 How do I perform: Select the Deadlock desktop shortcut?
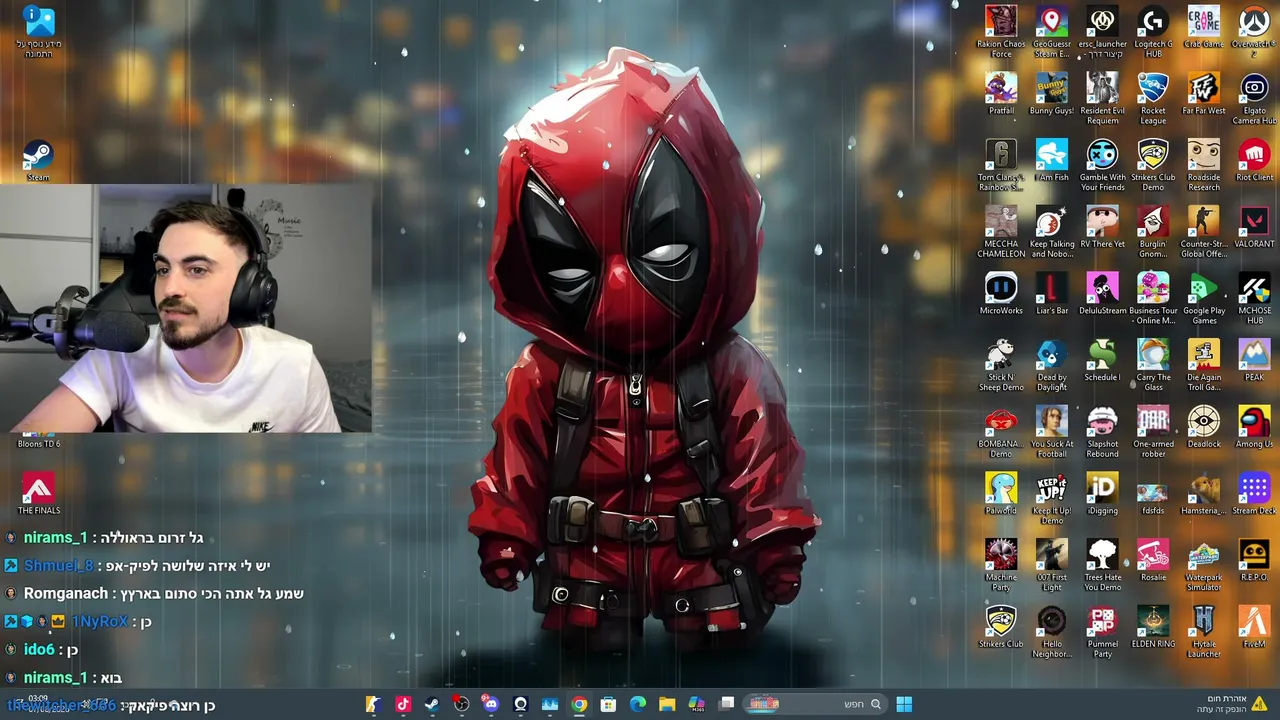[1203, 427]
